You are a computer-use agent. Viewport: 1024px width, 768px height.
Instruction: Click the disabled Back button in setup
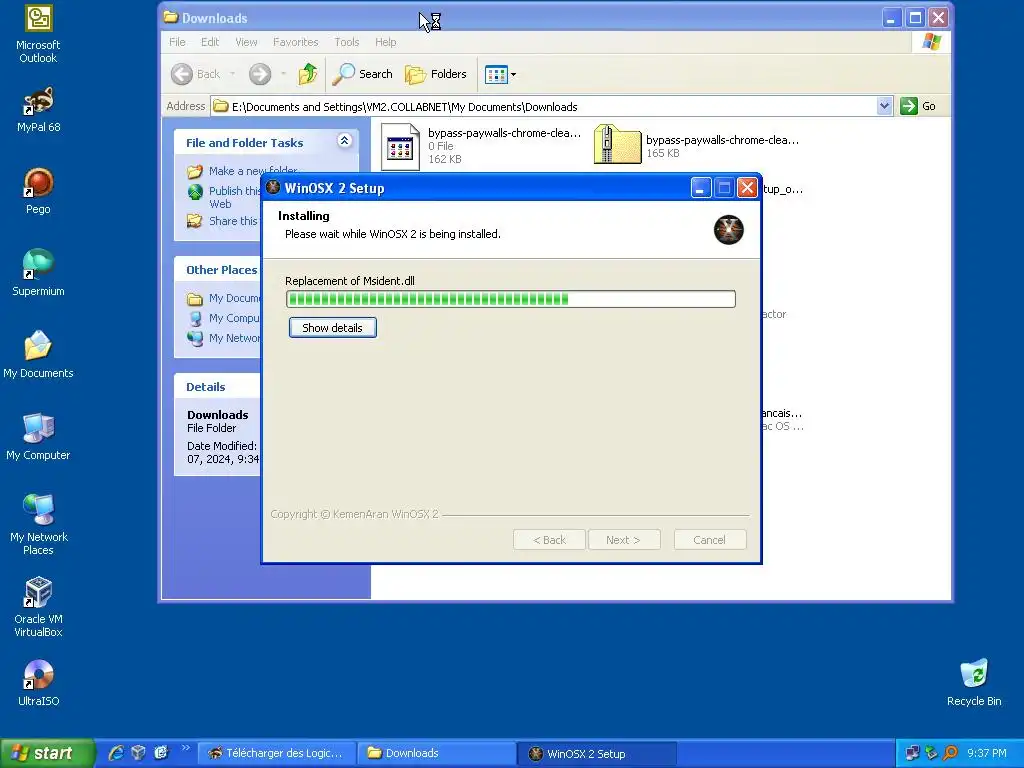549,540
